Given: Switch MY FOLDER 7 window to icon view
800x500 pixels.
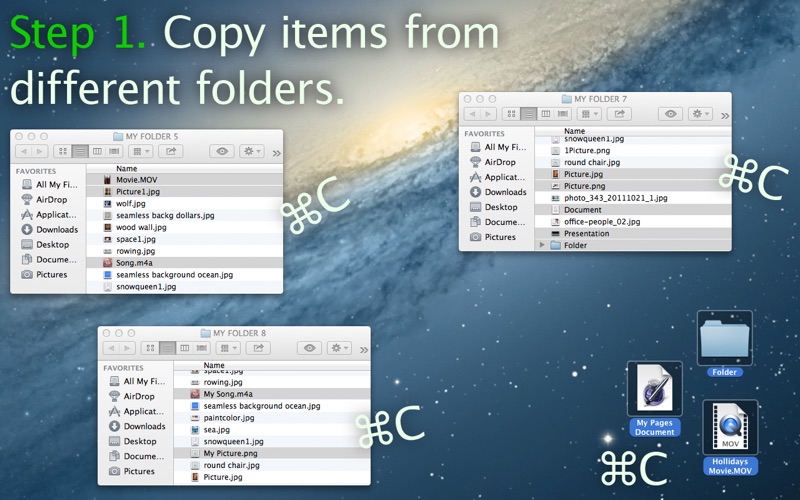Looking at the screenshot, I should [x=511, y=114].
